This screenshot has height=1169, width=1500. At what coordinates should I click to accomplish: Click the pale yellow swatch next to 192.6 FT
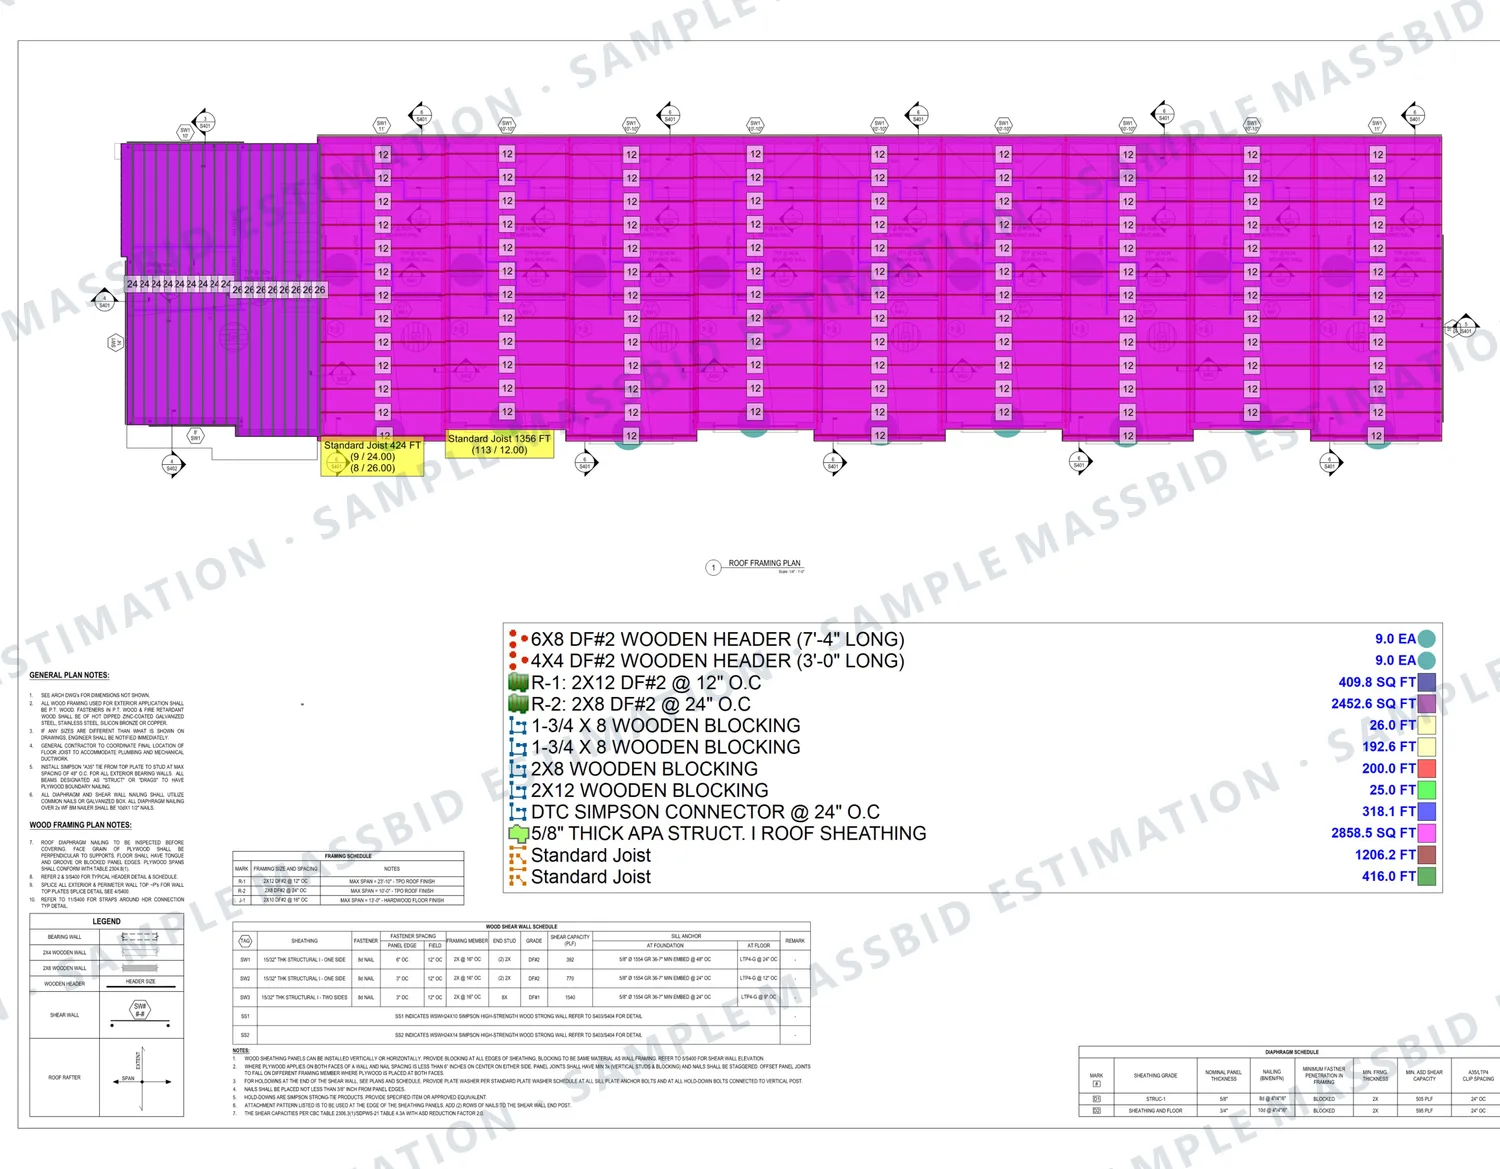(1427, 747)
